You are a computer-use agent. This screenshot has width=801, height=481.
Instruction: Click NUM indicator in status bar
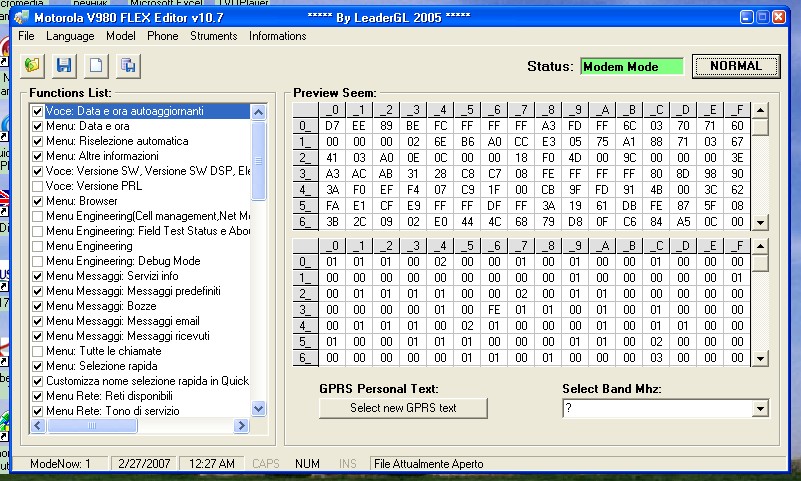pos(307,464)
